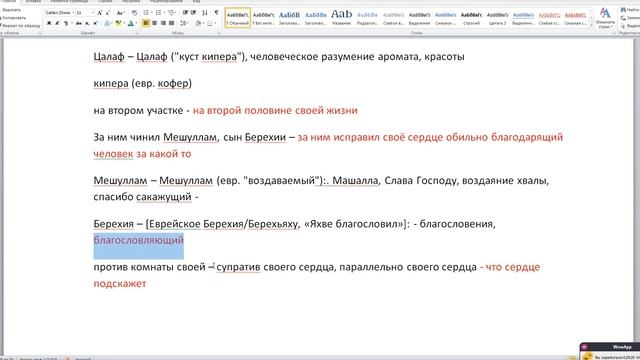Click the highlighted word благословляющий
Screen dimensions: 640x360
tap(138, 240)
